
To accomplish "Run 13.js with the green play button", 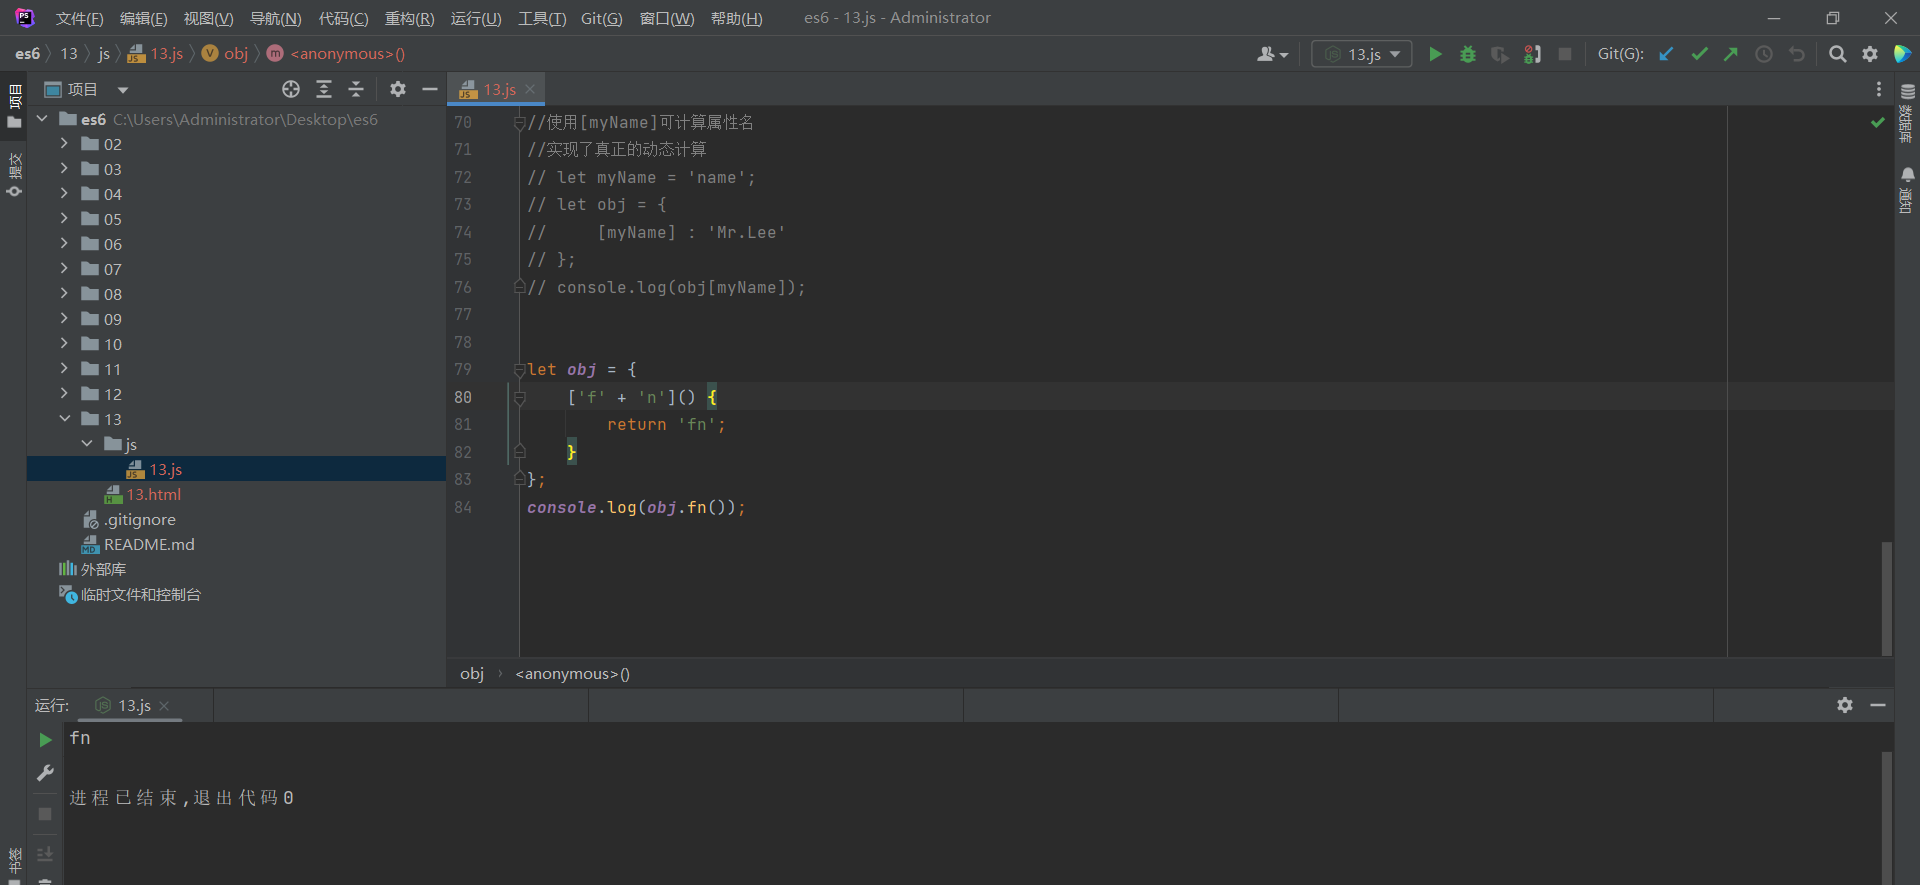I will click(x=1435, y=54).
